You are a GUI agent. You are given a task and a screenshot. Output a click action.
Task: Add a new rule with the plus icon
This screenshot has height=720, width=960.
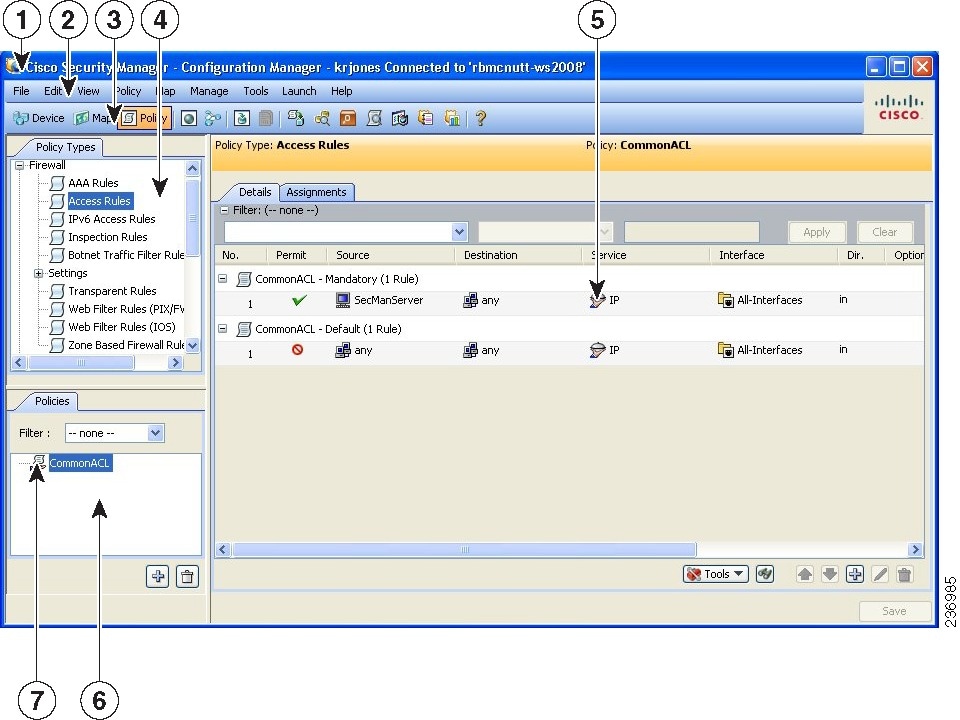pos(857,574)
